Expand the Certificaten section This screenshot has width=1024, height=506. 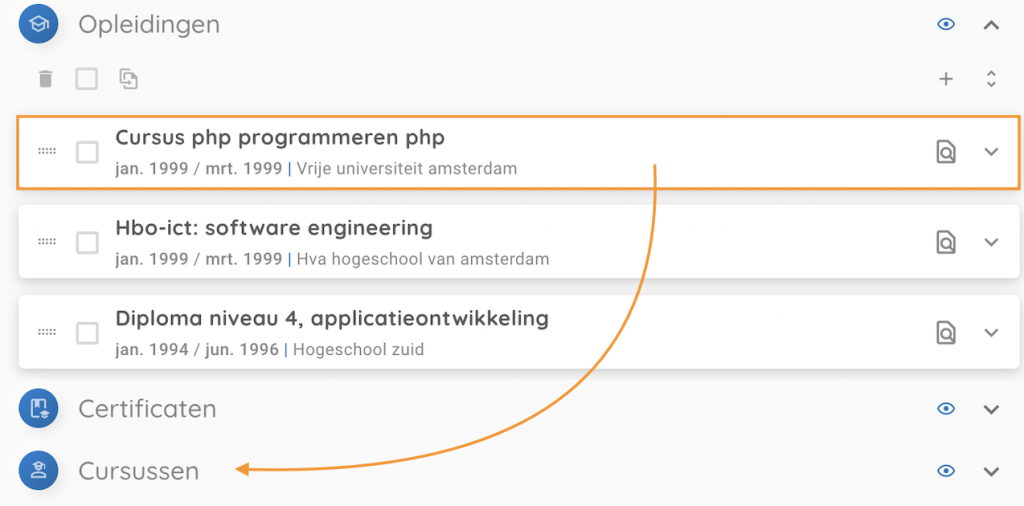click(x=991, y=408)
